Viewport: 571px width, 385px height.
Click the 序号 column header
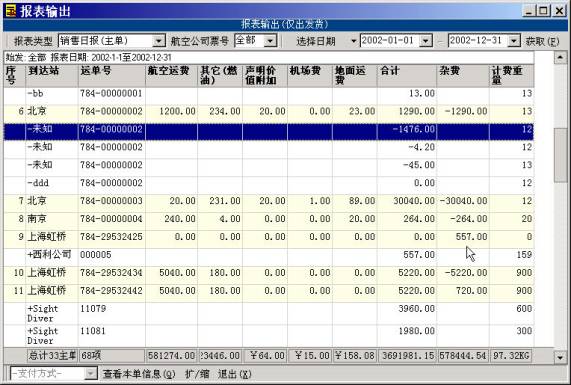[x=15, y=76]
